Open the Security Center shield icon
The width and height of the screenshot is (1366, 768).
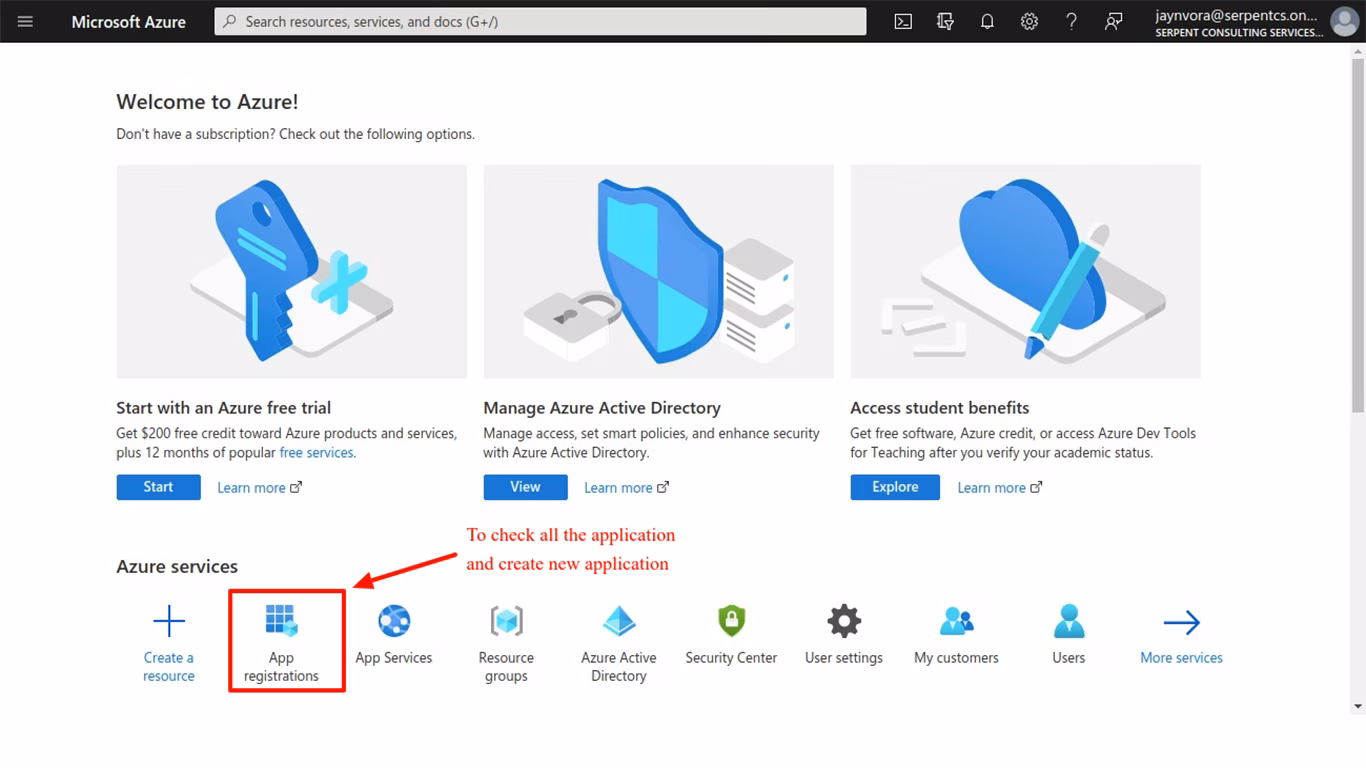[731, 621]
